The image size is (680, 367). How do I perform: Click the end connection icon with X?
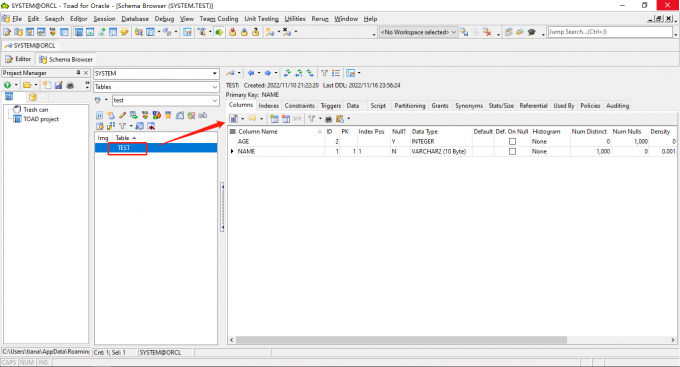click(287, 32)
